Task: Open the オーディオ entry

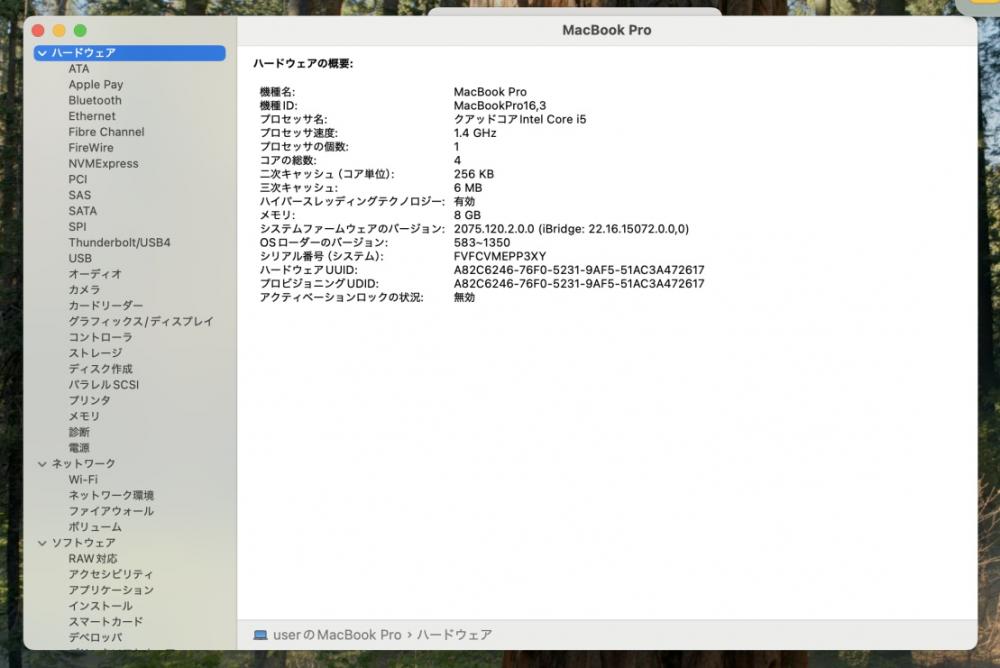Action: [x=95, y=274]
